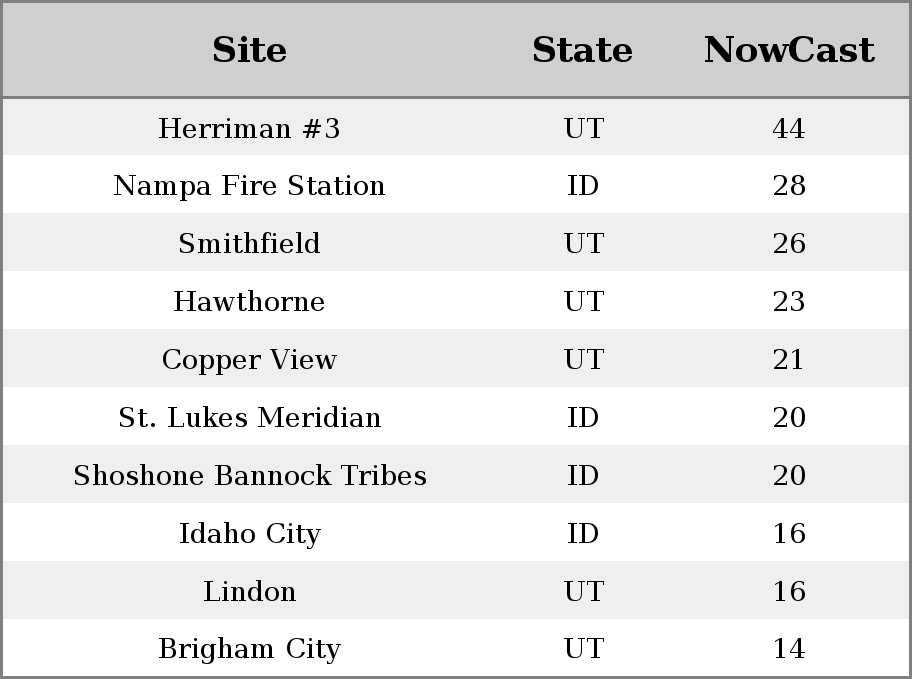
Task: Click the State column header
Action: 582,50
